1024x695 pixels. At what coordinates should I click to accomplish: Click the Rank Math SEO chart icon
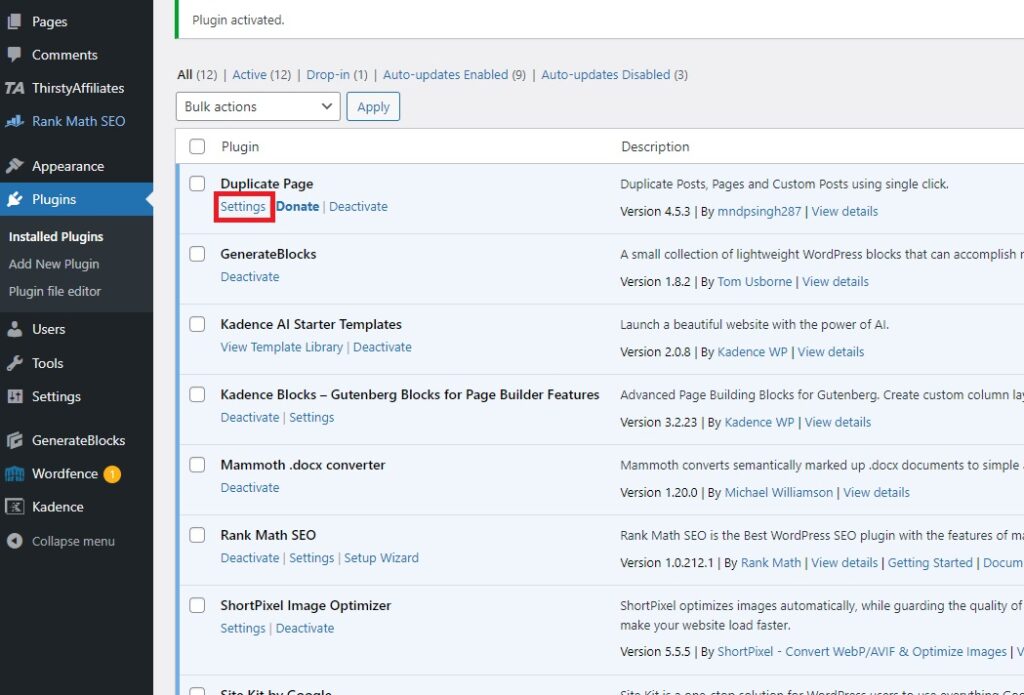coord(14,121)
